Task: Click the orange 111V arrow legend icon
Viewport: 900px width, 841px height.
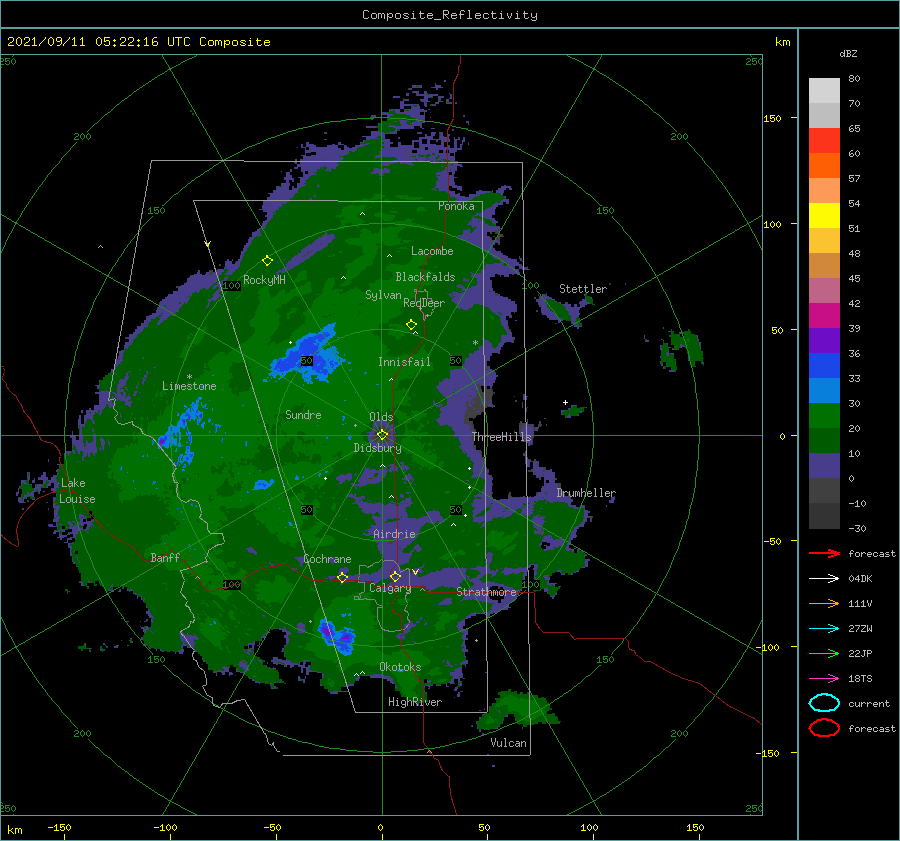Action: point(824,603)
